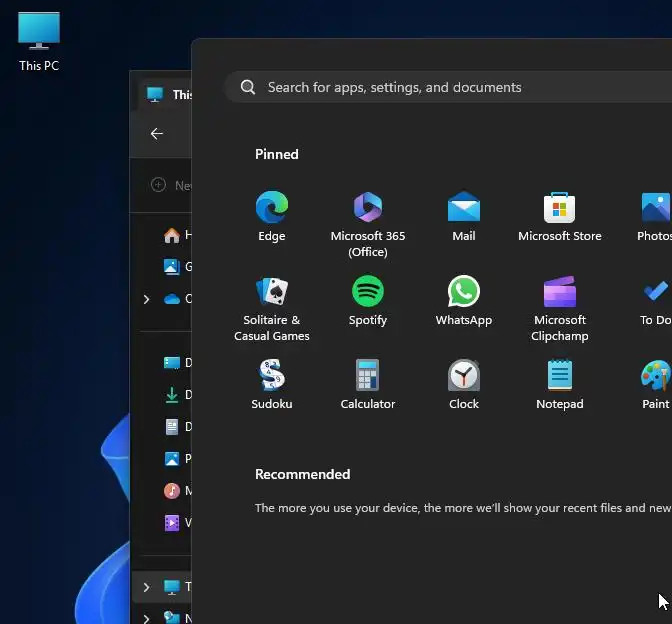Open Videos folder in Explorer sidebar

[177, 523]
